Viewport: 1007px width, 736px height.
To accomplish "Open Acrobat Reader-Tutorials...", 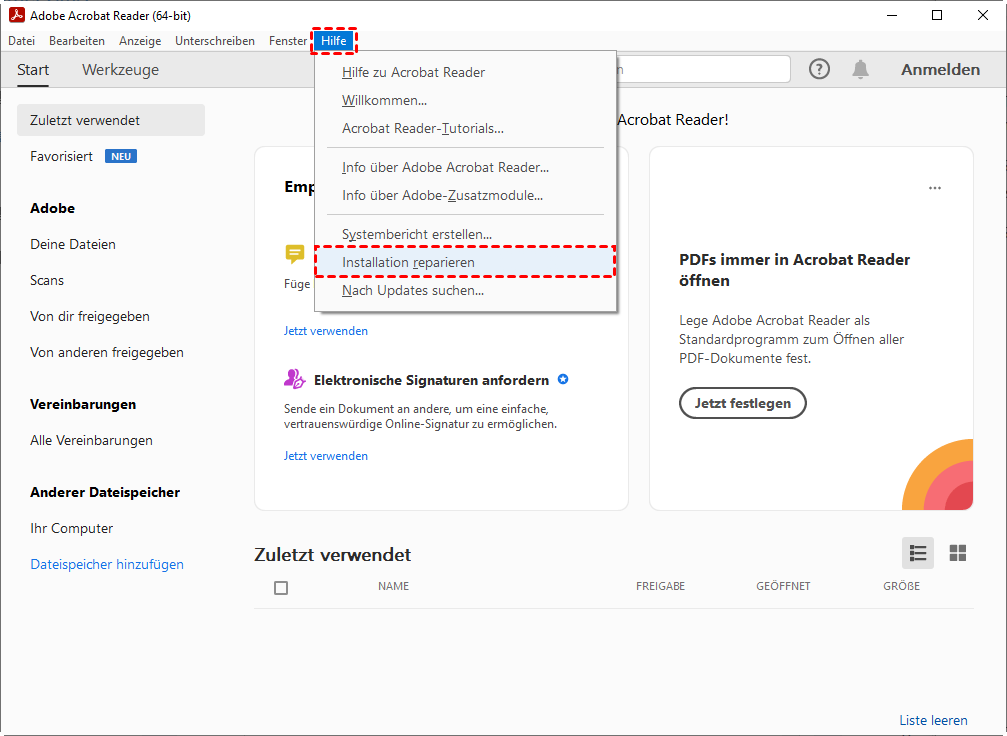I will pyautogui.click(x=465, y=128).
